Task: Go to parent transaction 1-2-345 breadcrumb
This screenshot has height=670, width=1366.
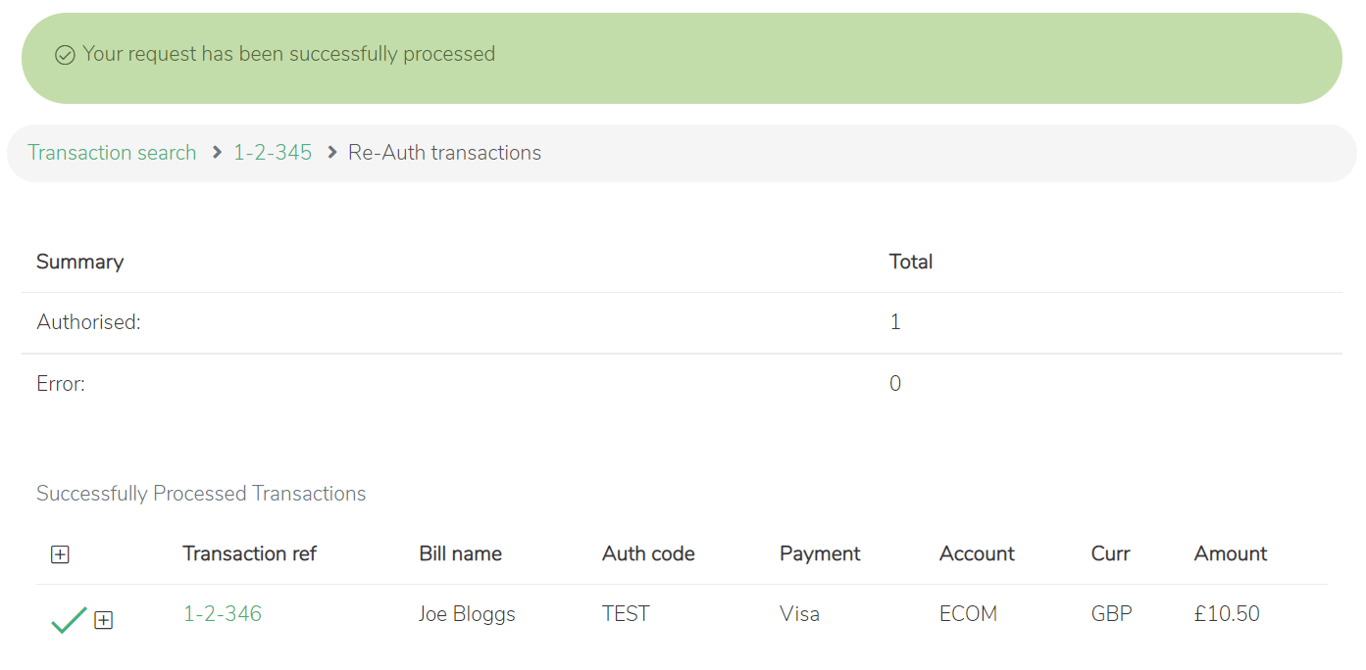Action: 273,153
